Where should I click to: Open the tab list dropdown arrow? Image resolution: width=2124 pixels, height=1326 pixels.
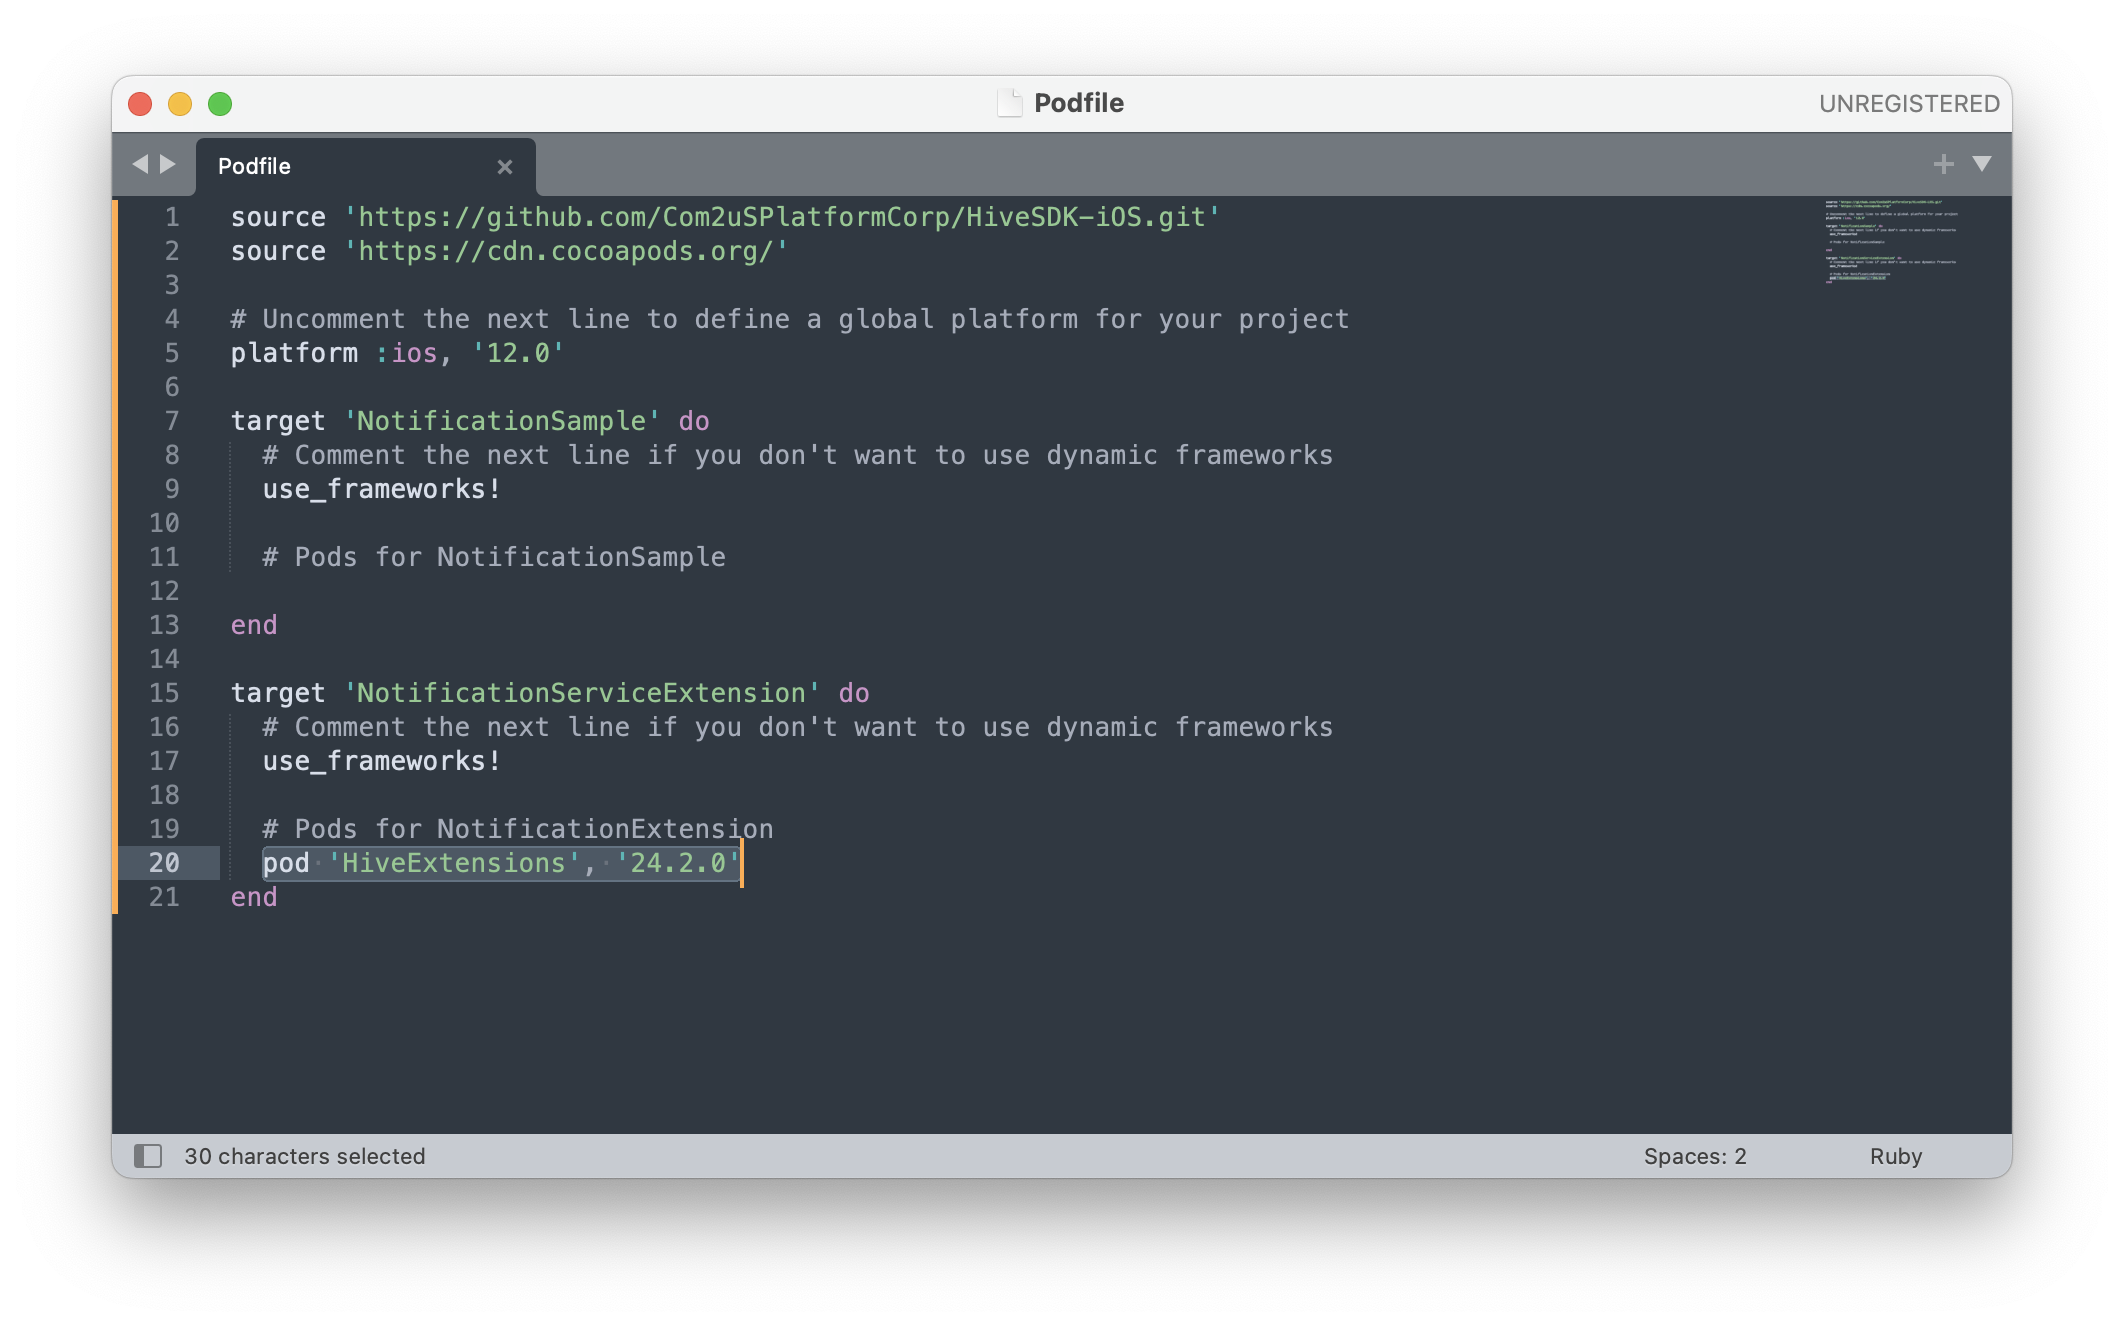(1981, 164)
